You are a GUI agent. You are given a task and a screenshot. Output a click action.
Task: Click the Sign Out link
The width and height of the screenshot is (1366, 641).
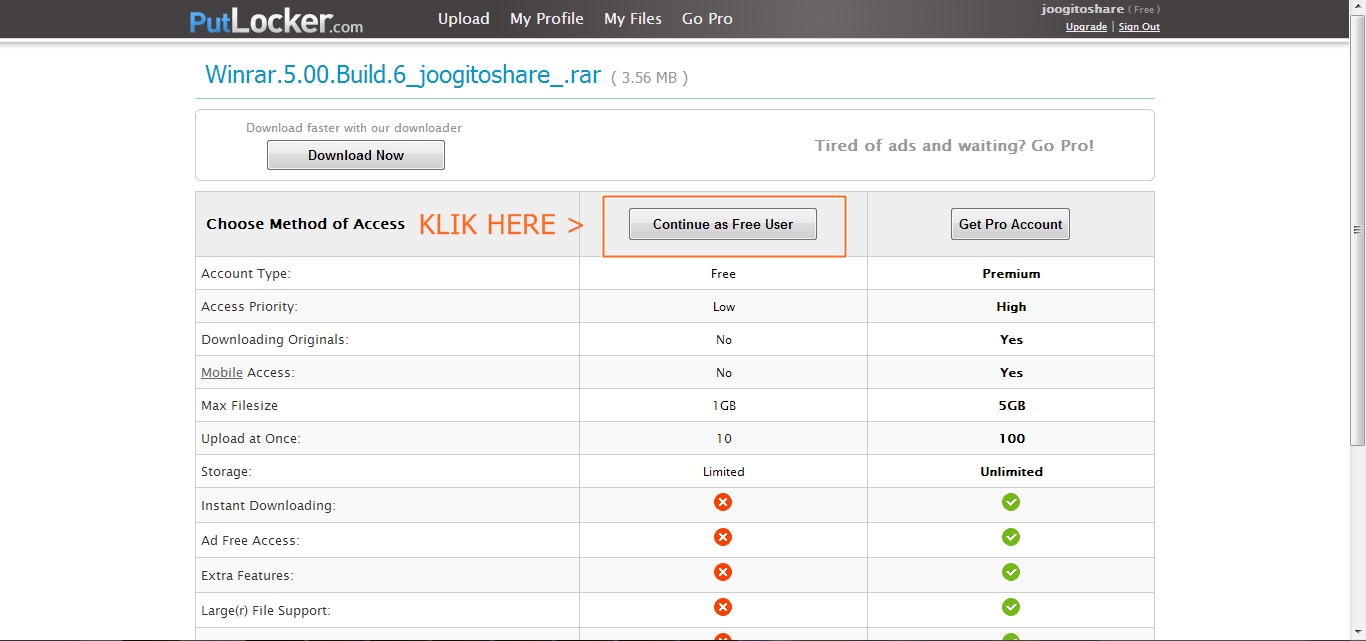click(1139, 27)
